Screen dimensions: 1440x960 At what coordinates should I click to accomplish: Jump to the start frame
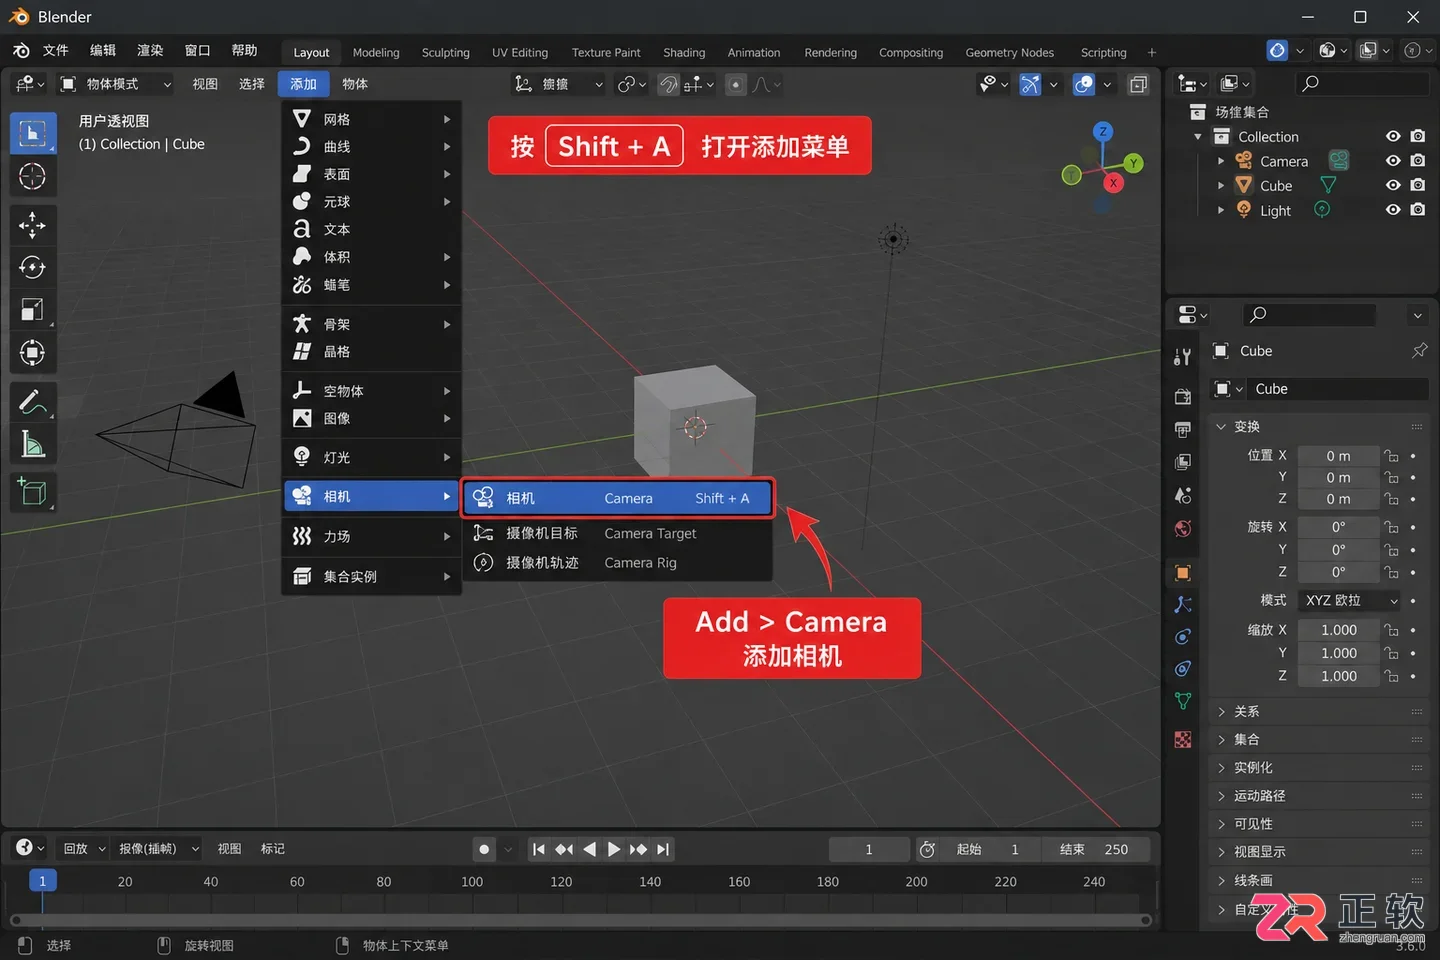coord(539,850)
